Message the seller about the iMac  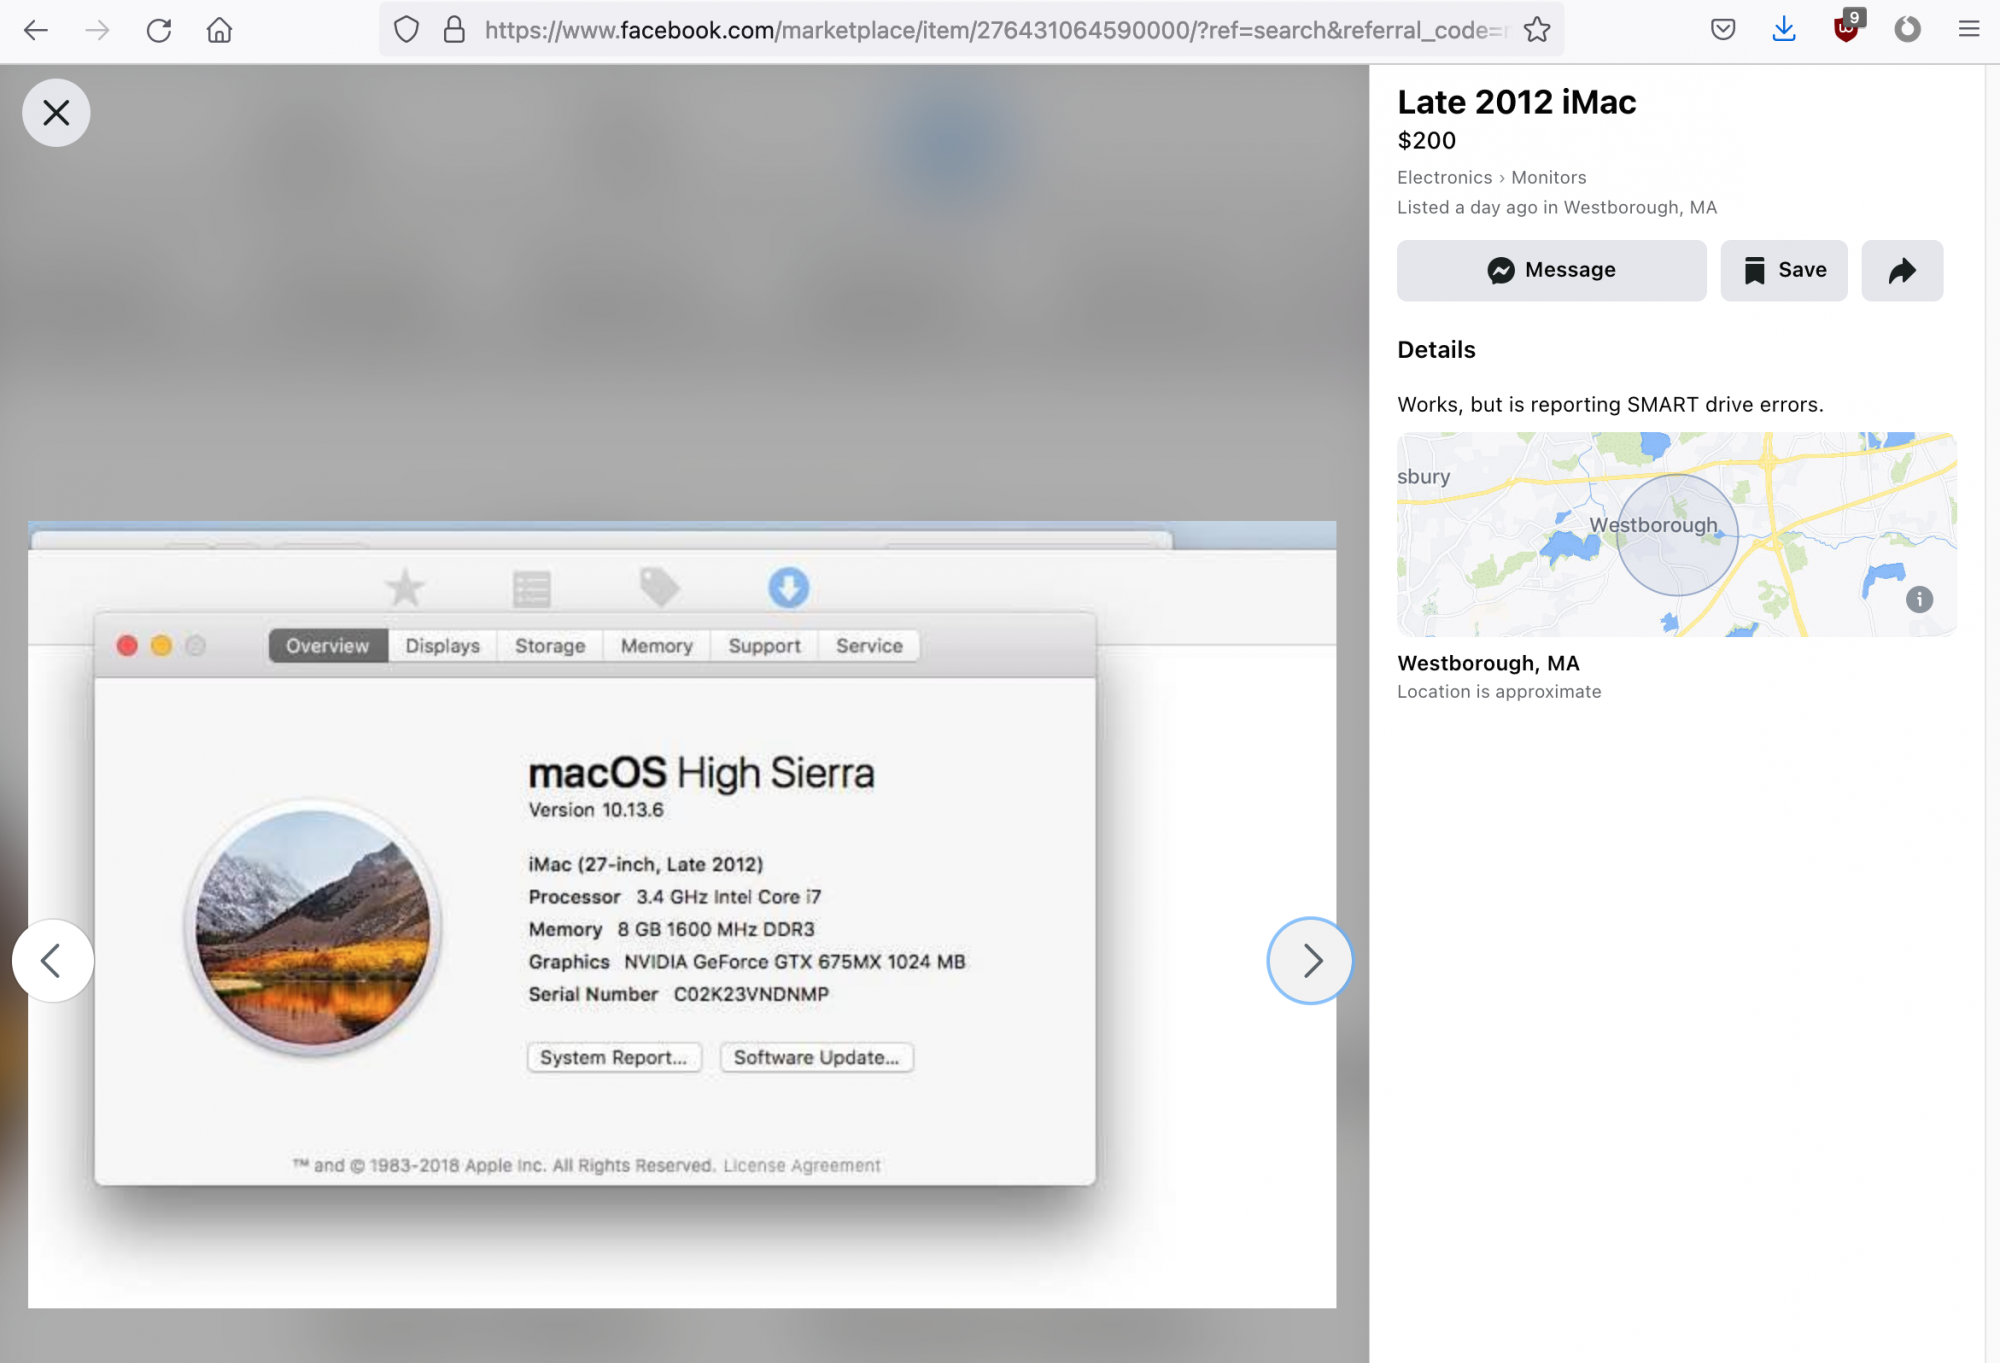[x=1552, y=270]
